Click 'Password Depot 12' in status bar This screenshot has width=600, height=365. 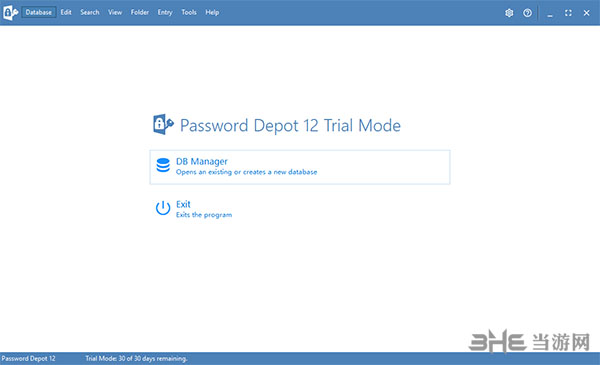pos(28,358)
